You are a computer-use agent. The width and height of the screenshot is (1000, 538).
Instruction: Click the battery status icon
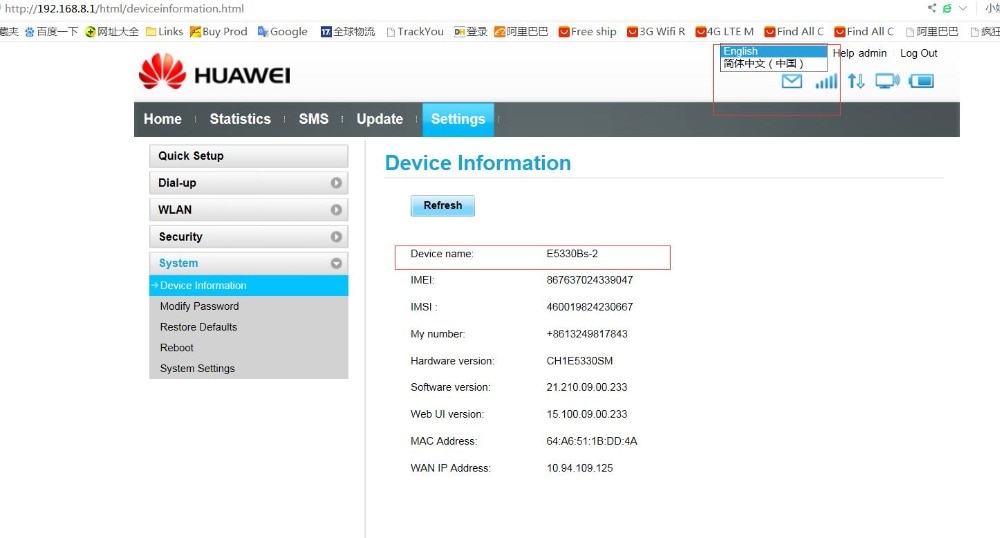coord(921,81)
